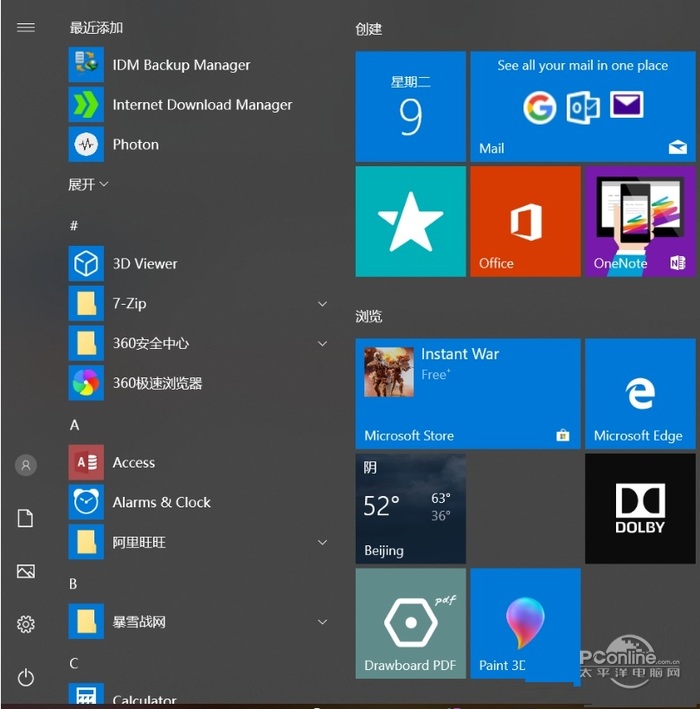This screenshot has width=700, height=709.
Task: Click the Photon label text
Action: [136, 145]
